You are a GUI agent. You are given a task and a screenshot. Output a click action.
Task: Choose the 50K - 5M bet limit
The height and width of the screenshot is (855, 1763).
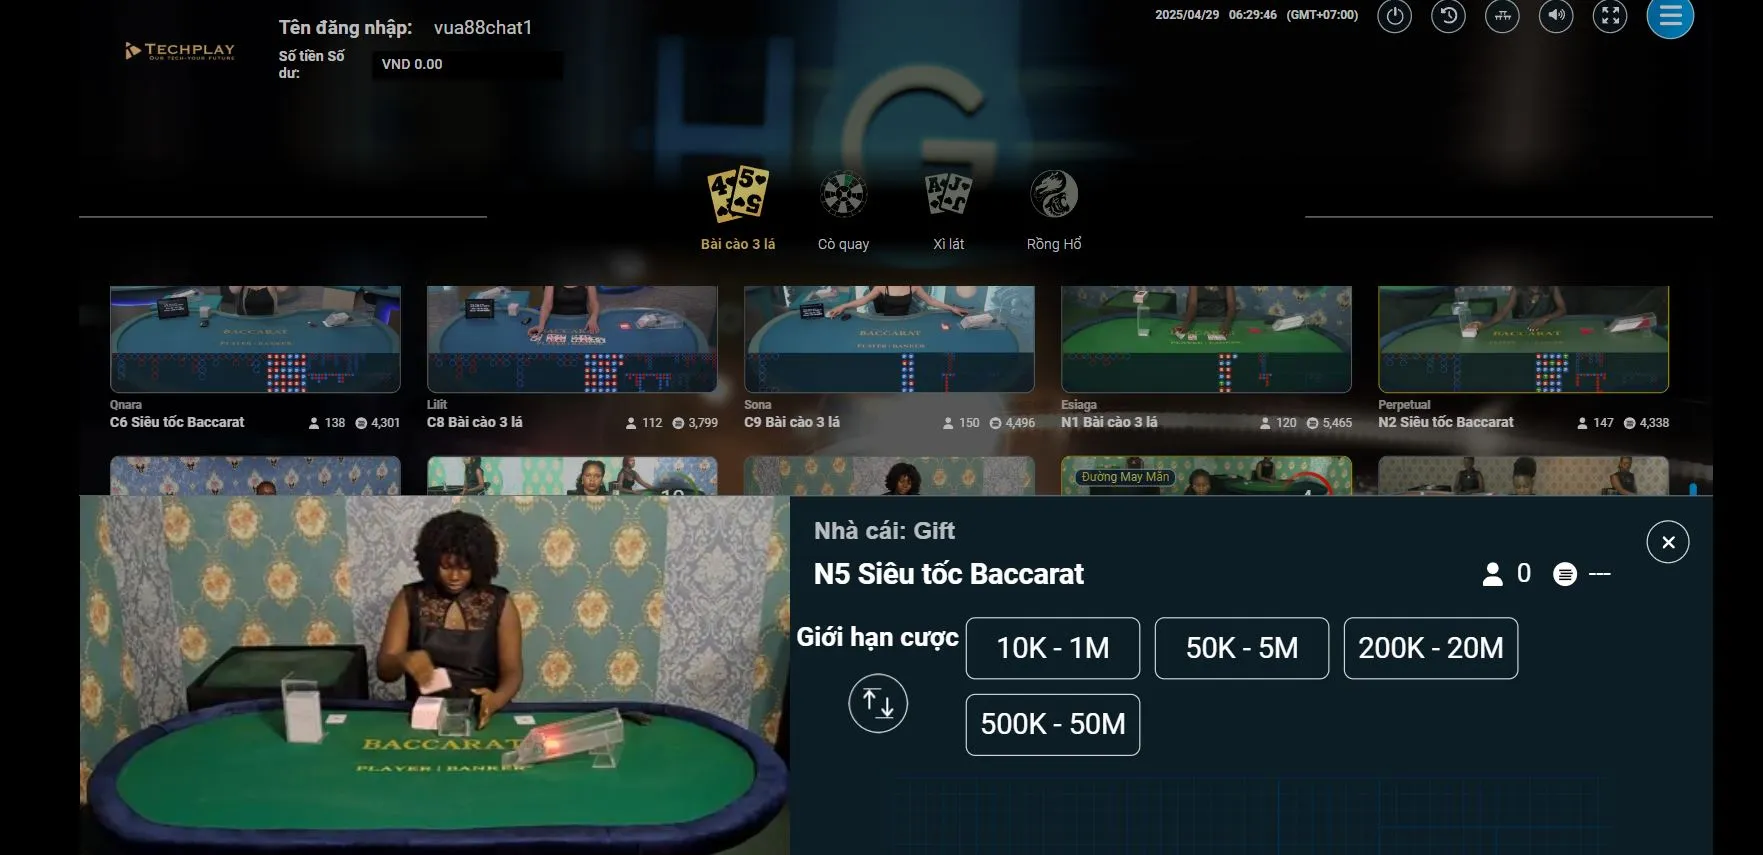[x=1242, y=648]
